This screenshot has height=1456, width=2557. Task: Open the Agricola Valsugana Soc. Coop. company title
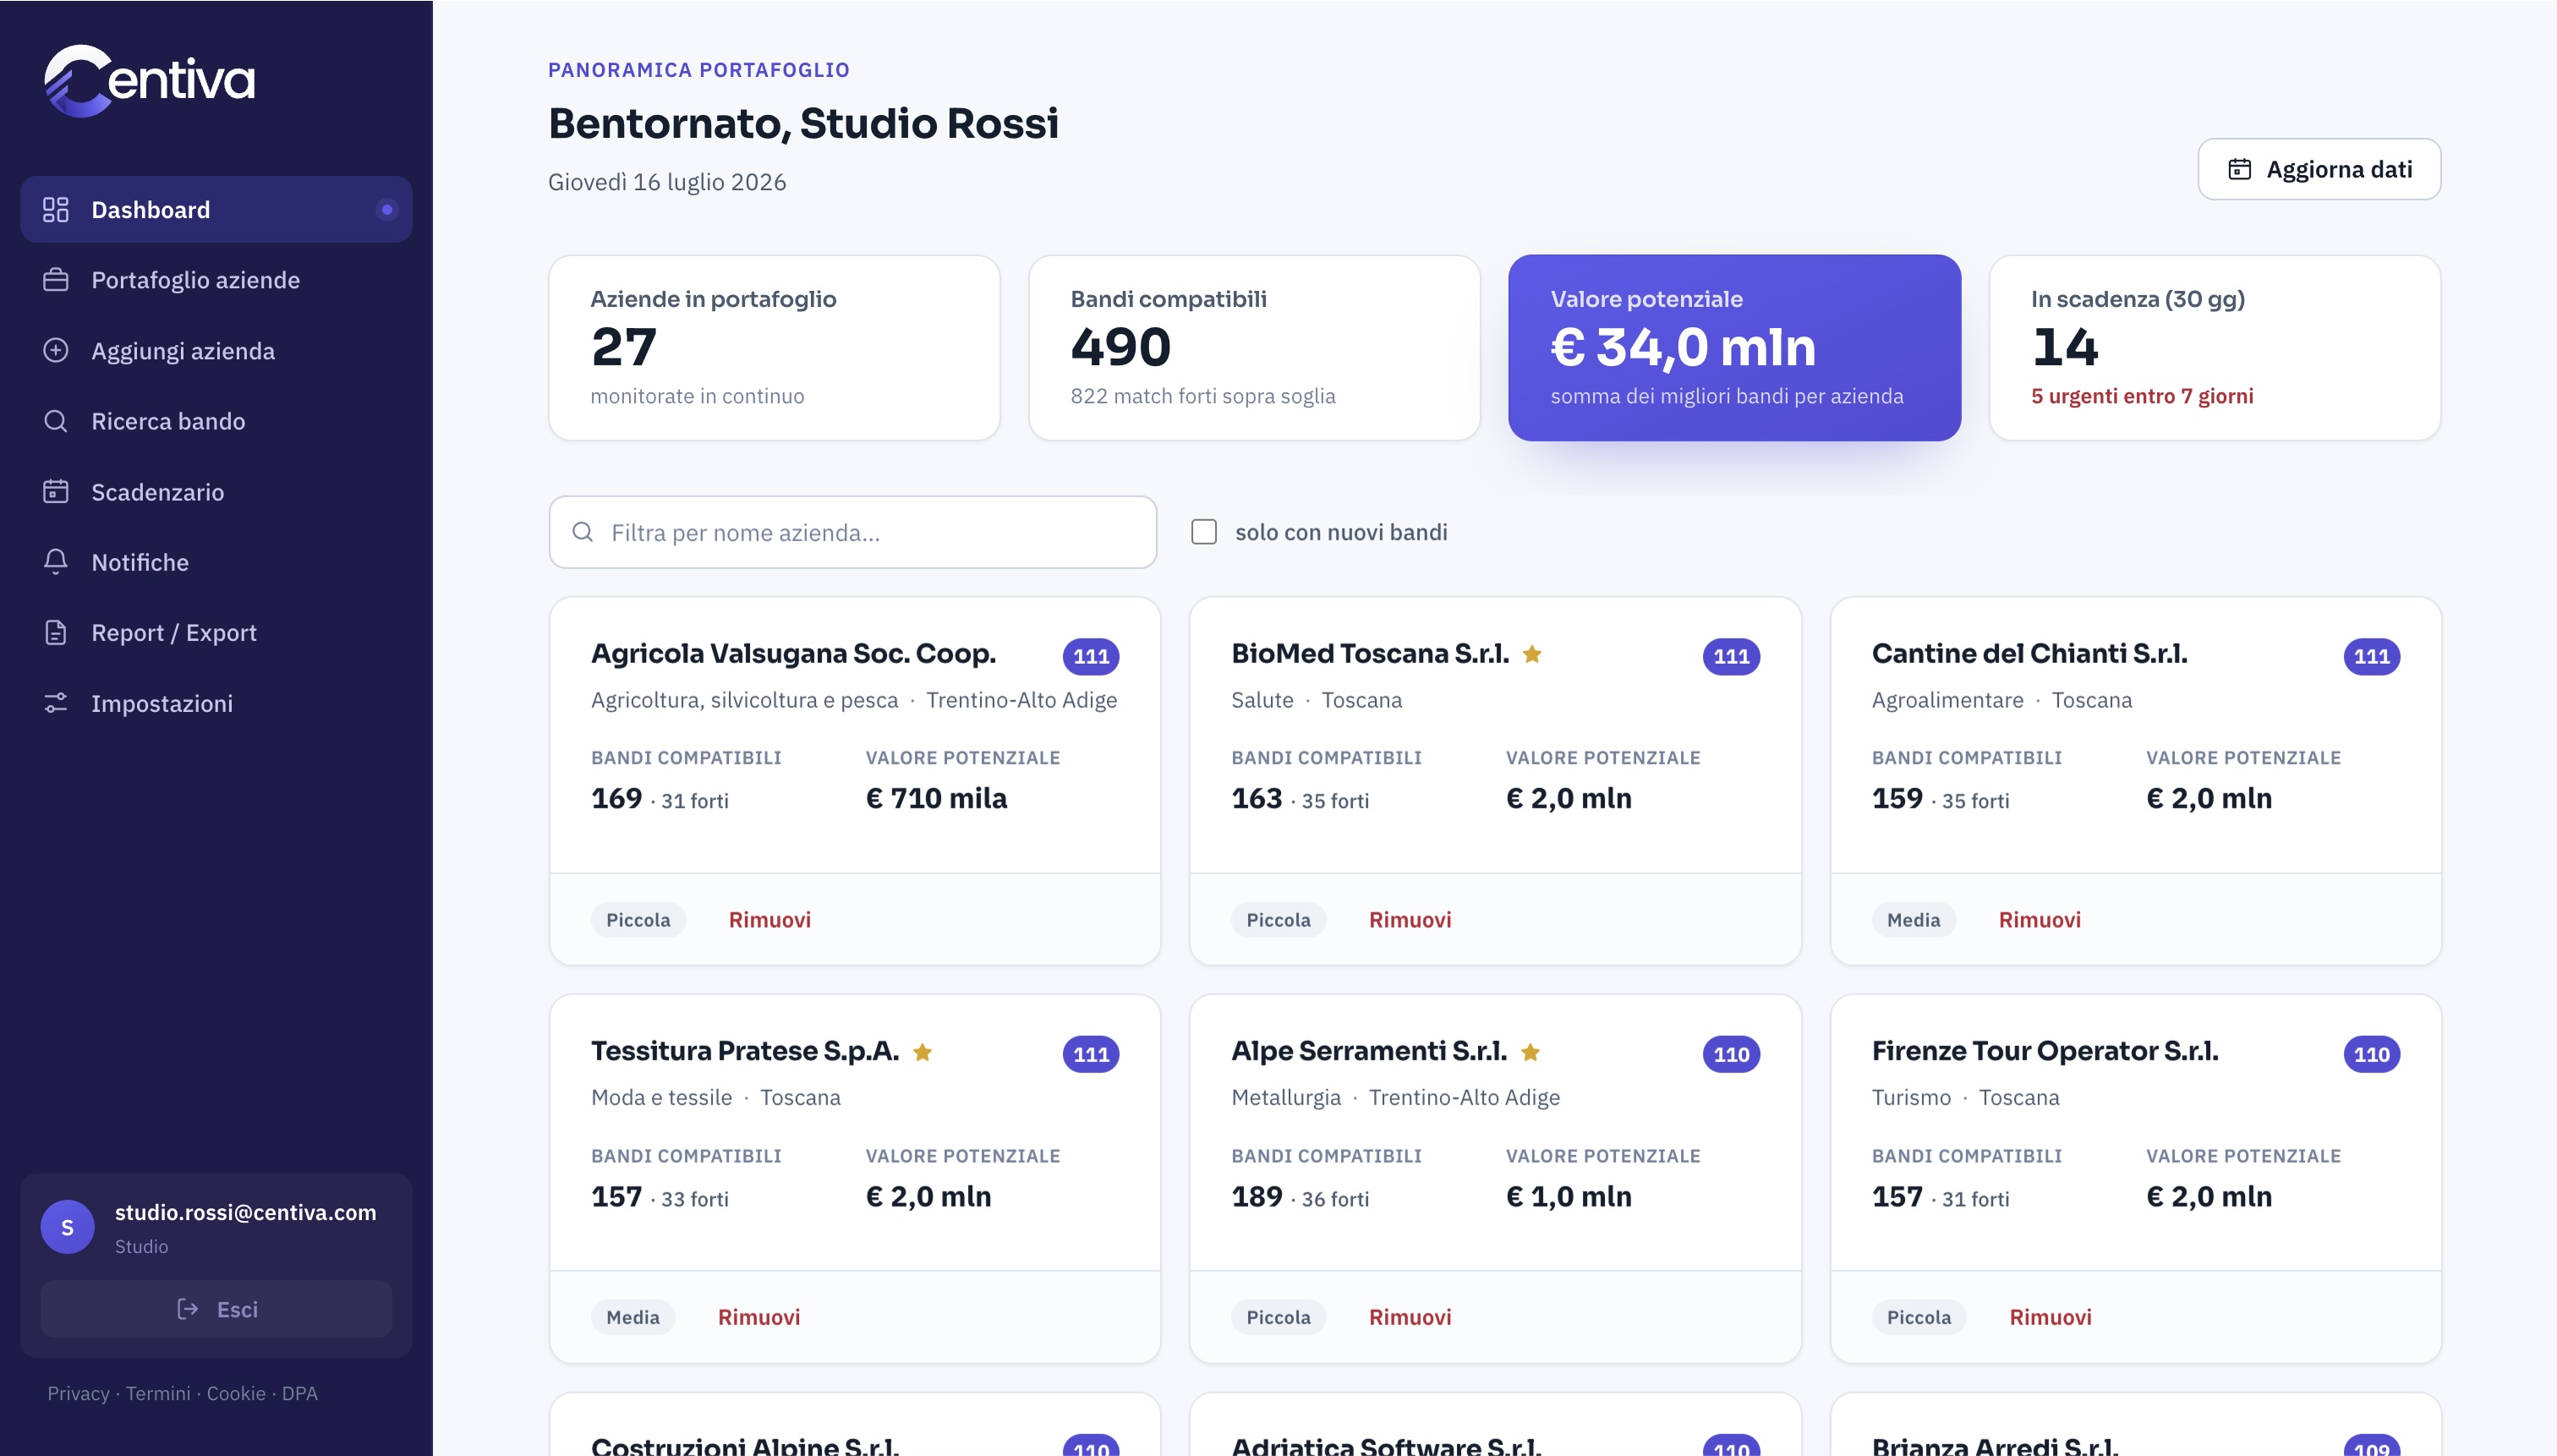click(793, 654)
